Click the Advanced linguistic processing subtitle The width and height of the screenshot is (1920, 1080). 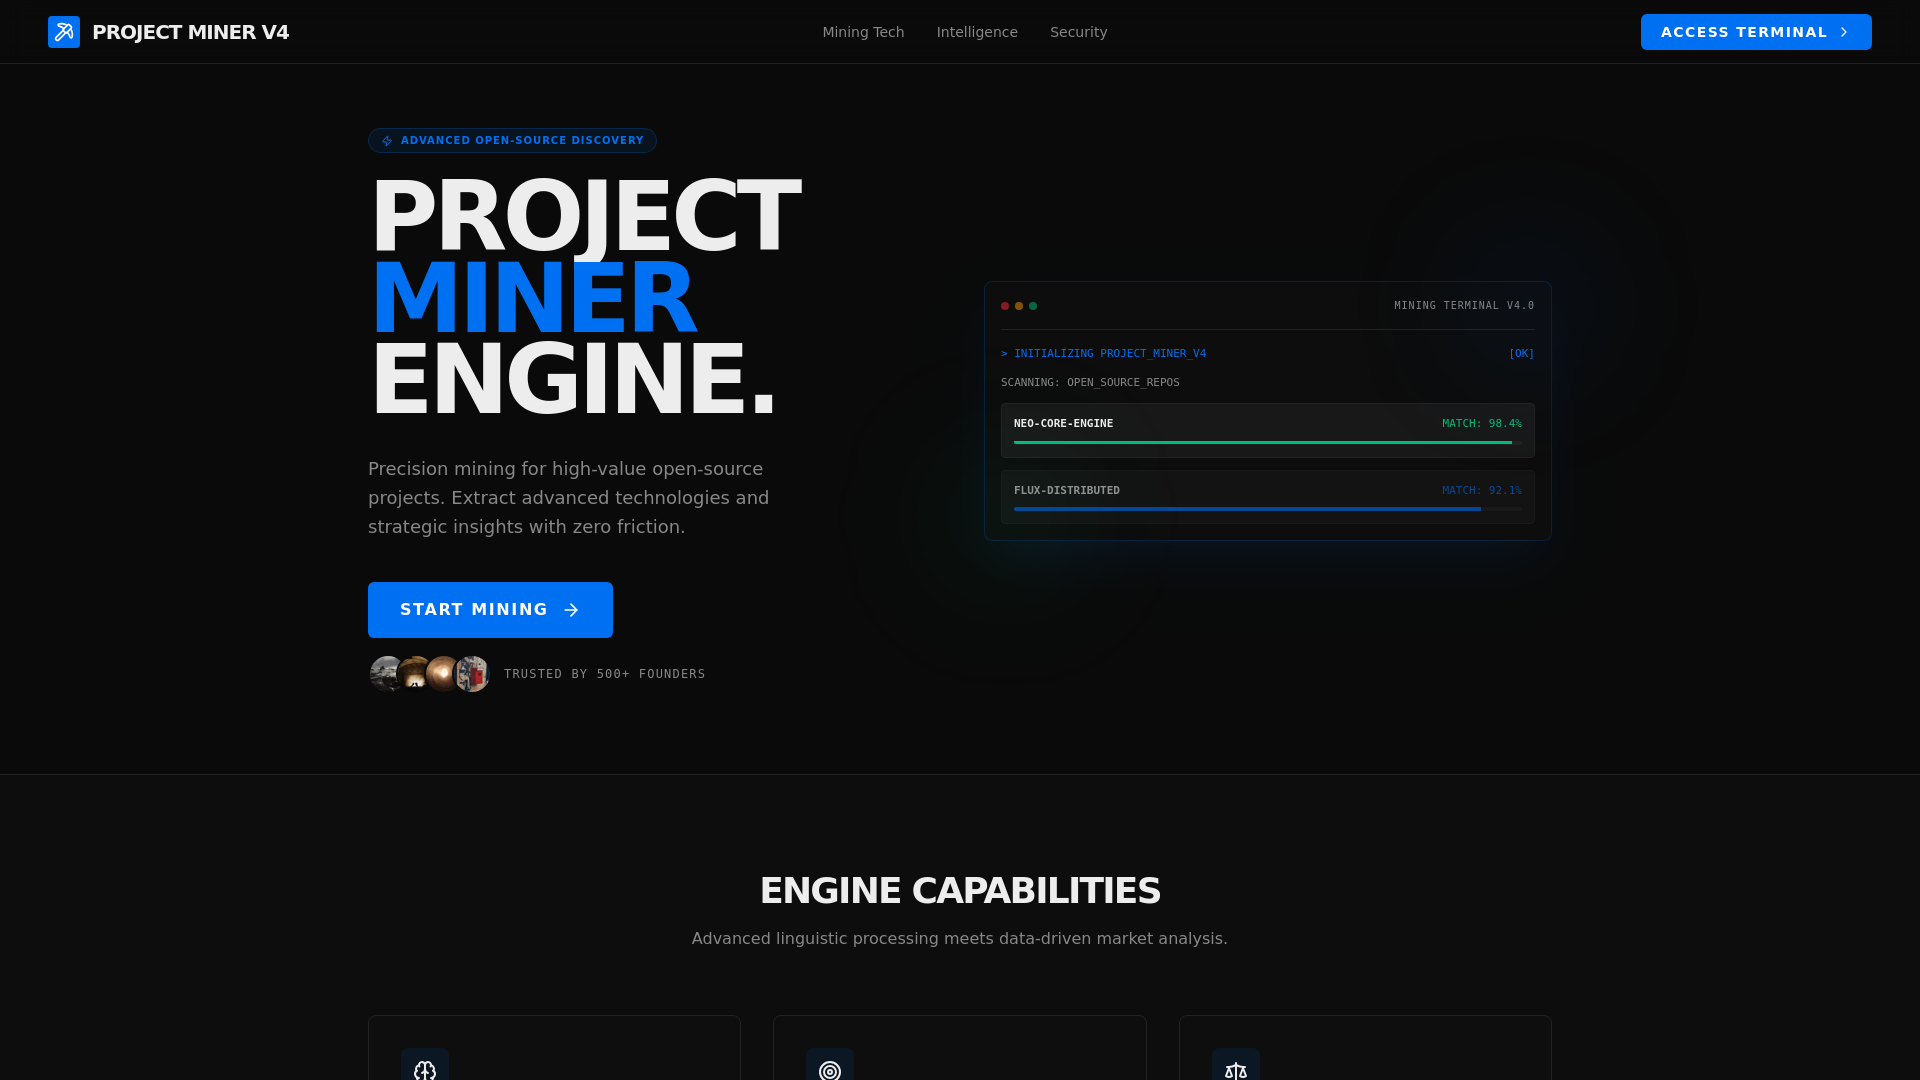960,939
